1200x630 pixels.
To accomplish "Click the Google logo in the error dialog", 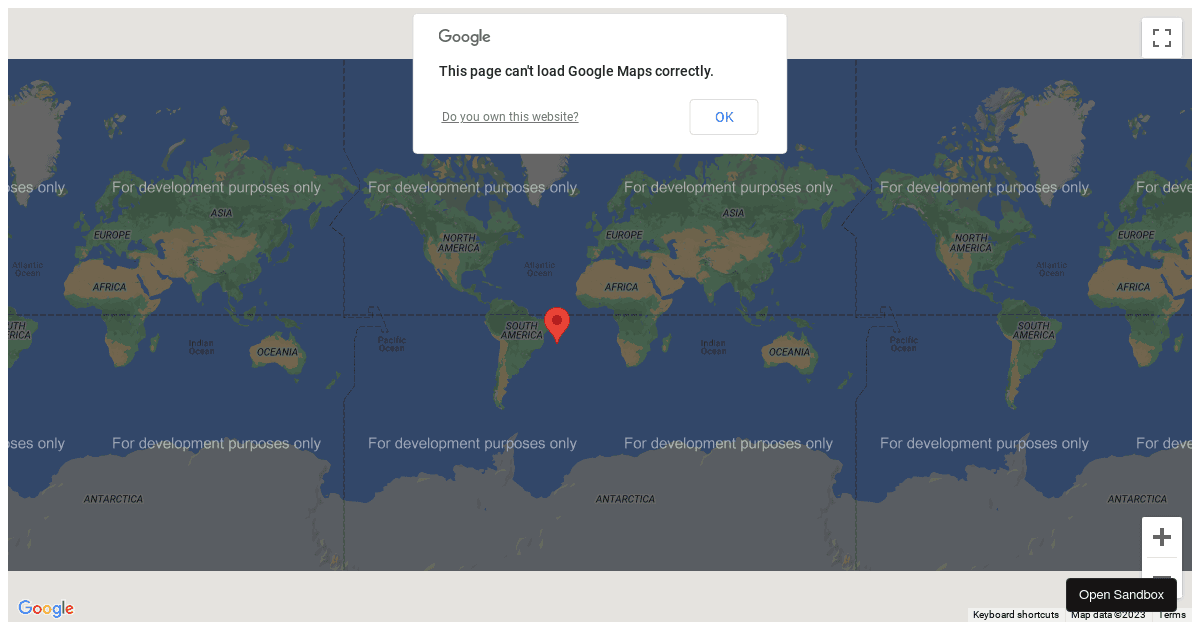I will (x=464, y=36).
